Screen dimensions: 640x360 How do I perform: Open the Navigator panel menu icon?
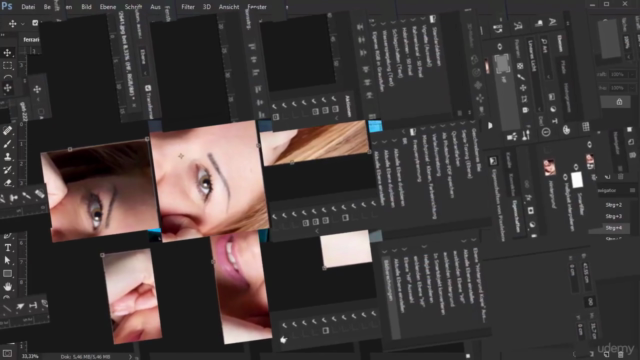pyautogui.click(x=632, y=190)
